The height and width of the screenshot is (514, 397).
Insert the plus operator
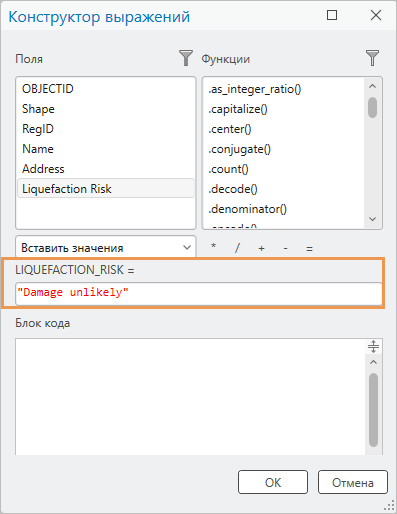click(261, 248)
